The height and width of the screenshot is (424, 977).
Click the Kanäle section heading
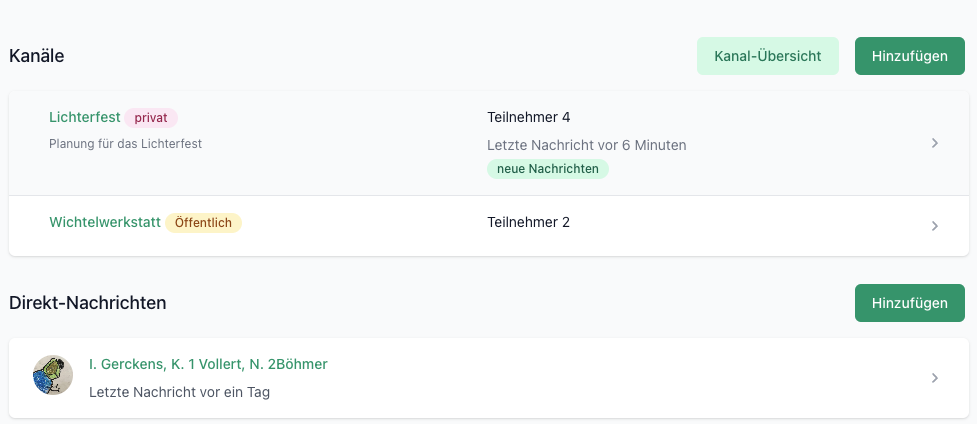click(x=37, y=56)
